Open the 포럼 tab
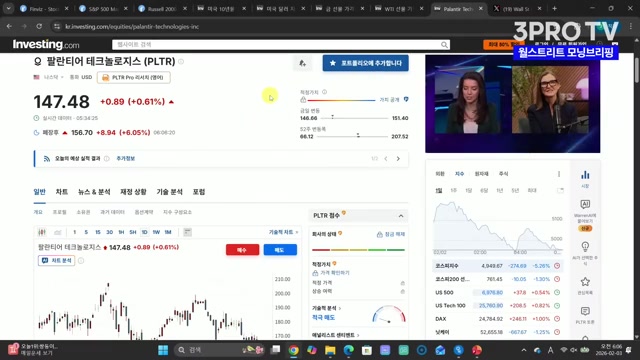 199,192
